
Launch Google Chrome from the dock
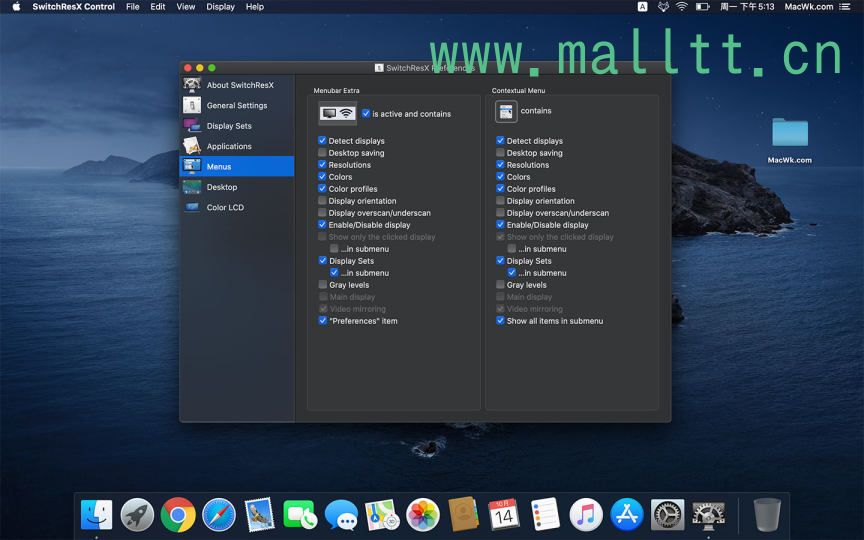(x=178, y=515)
